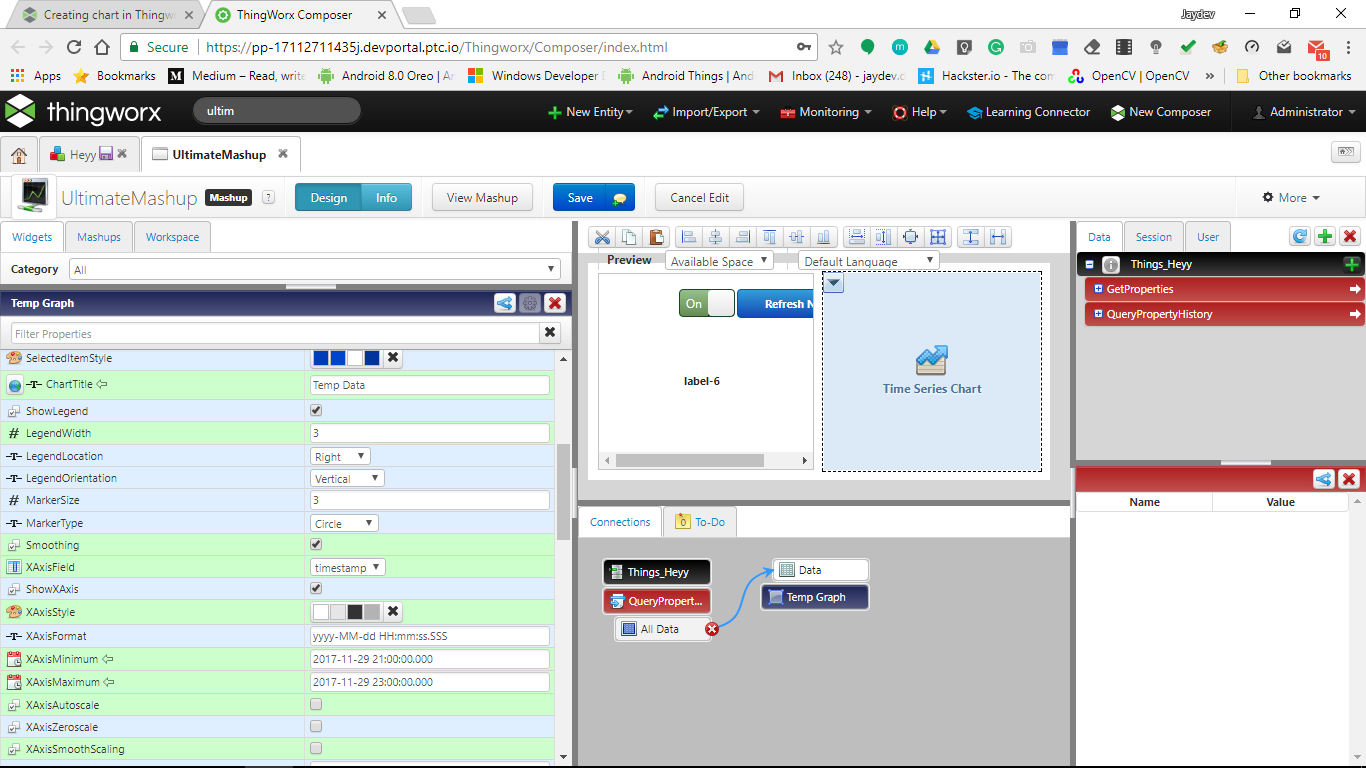Collapse the Things_Heyy entry in the Data panel
This screenshot has width=1366, height=768.
click(x=1089, y=264)
